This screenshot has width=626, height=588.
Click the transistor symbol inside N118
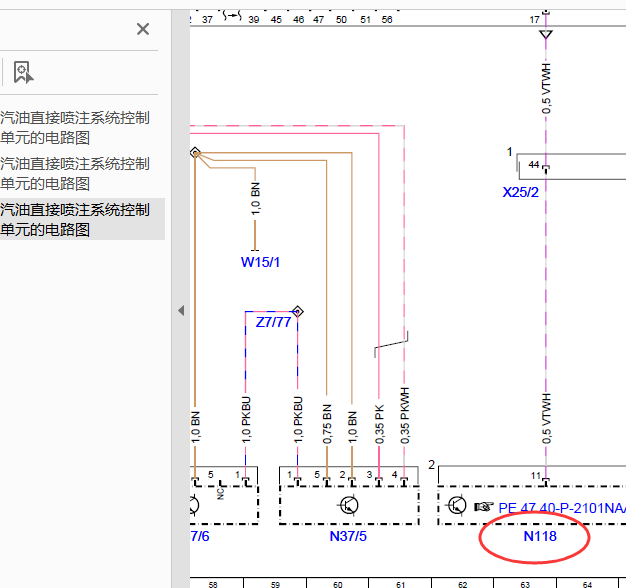point(456,505)
